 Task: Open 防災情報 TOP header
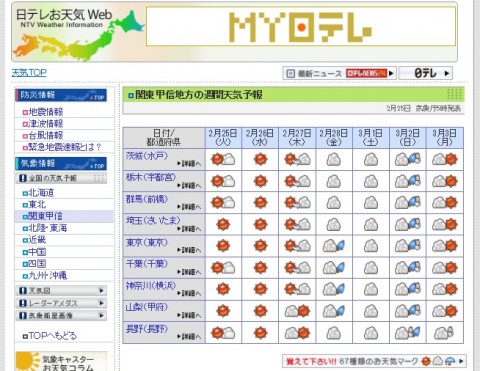[61, 95]
